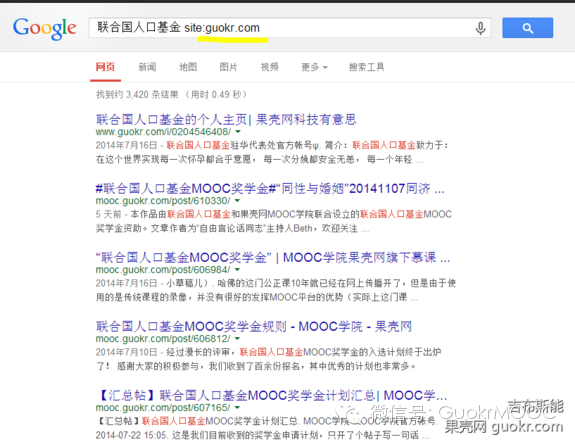Screen dimensions: 575x442
Task: Switch to the 地图 tab
Action: click(188, 67)
